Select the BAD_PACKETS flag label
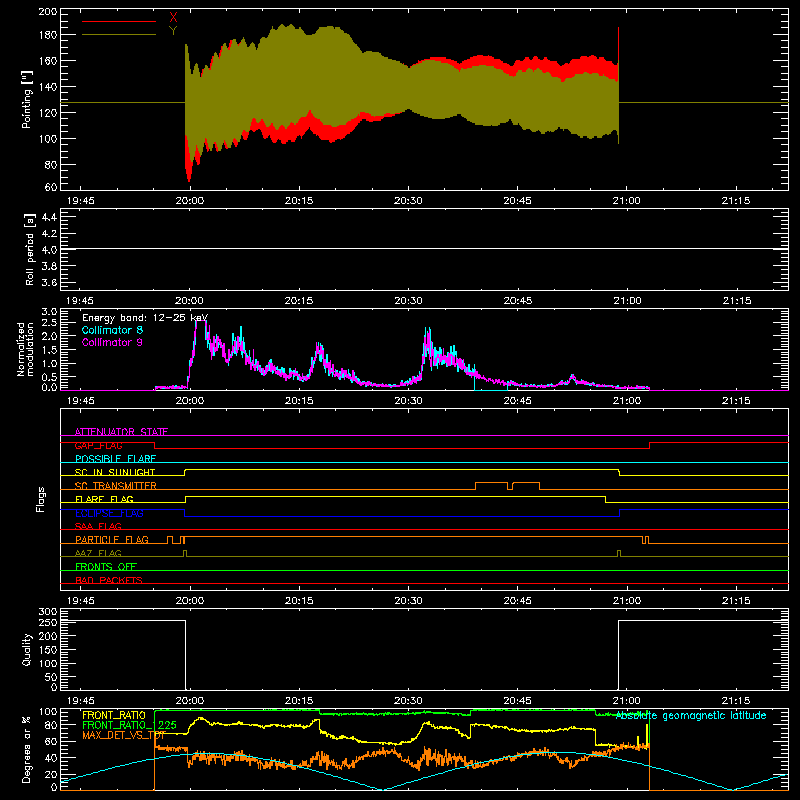This screenshot has height=800, width=800. click(109, 580)
